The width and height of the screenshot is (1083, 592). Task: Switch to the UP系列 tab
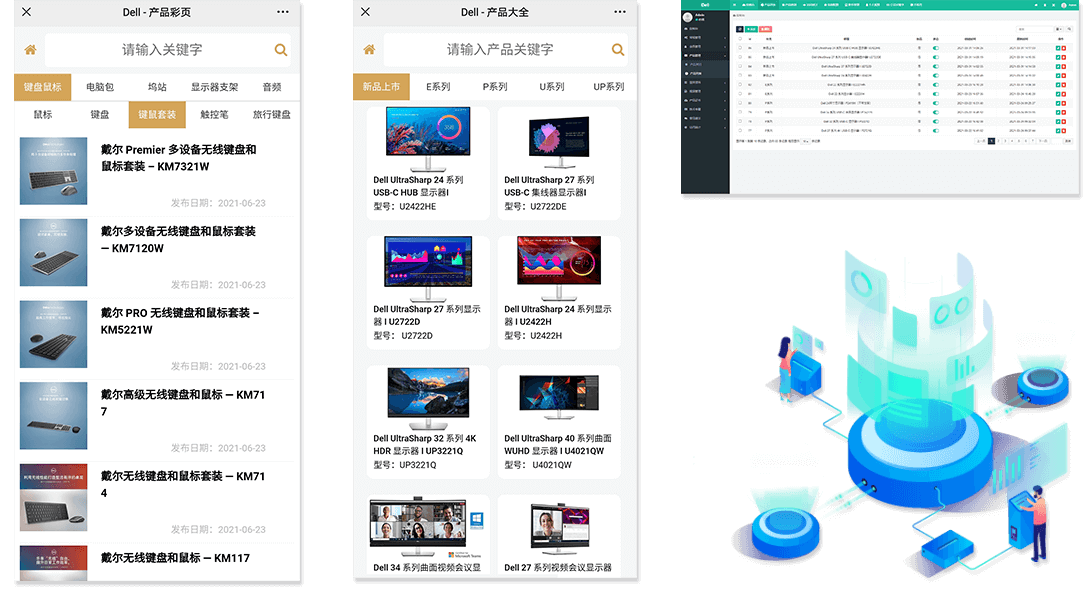[608, 87]
